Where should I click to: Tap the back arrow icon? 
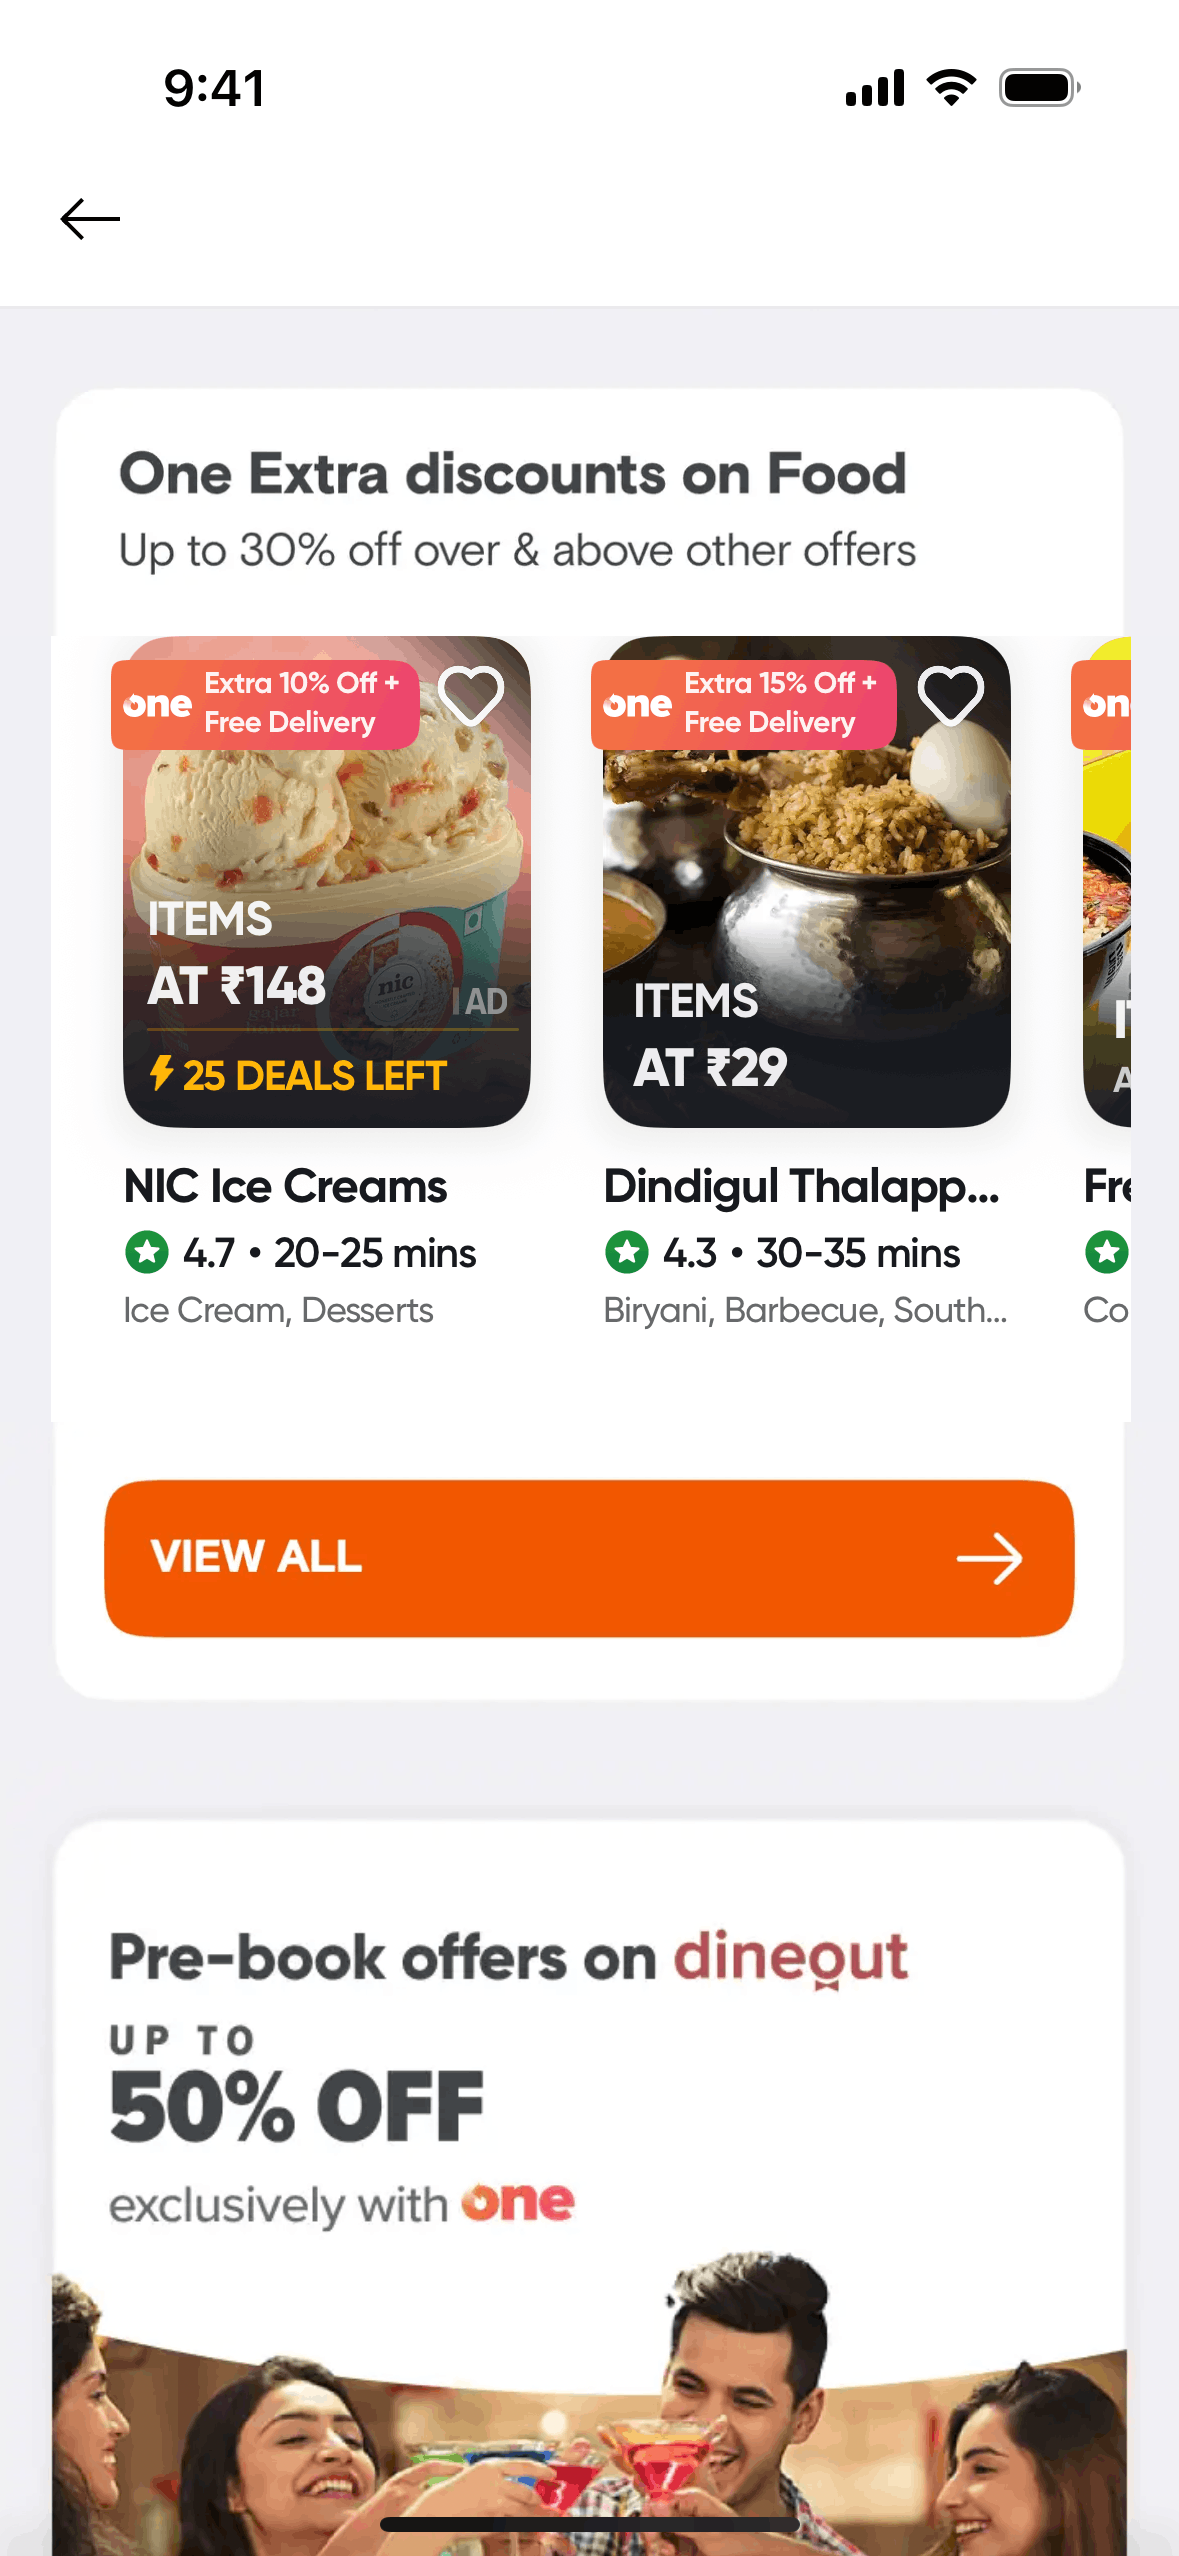pyautogui.click(x=90, y=219)
